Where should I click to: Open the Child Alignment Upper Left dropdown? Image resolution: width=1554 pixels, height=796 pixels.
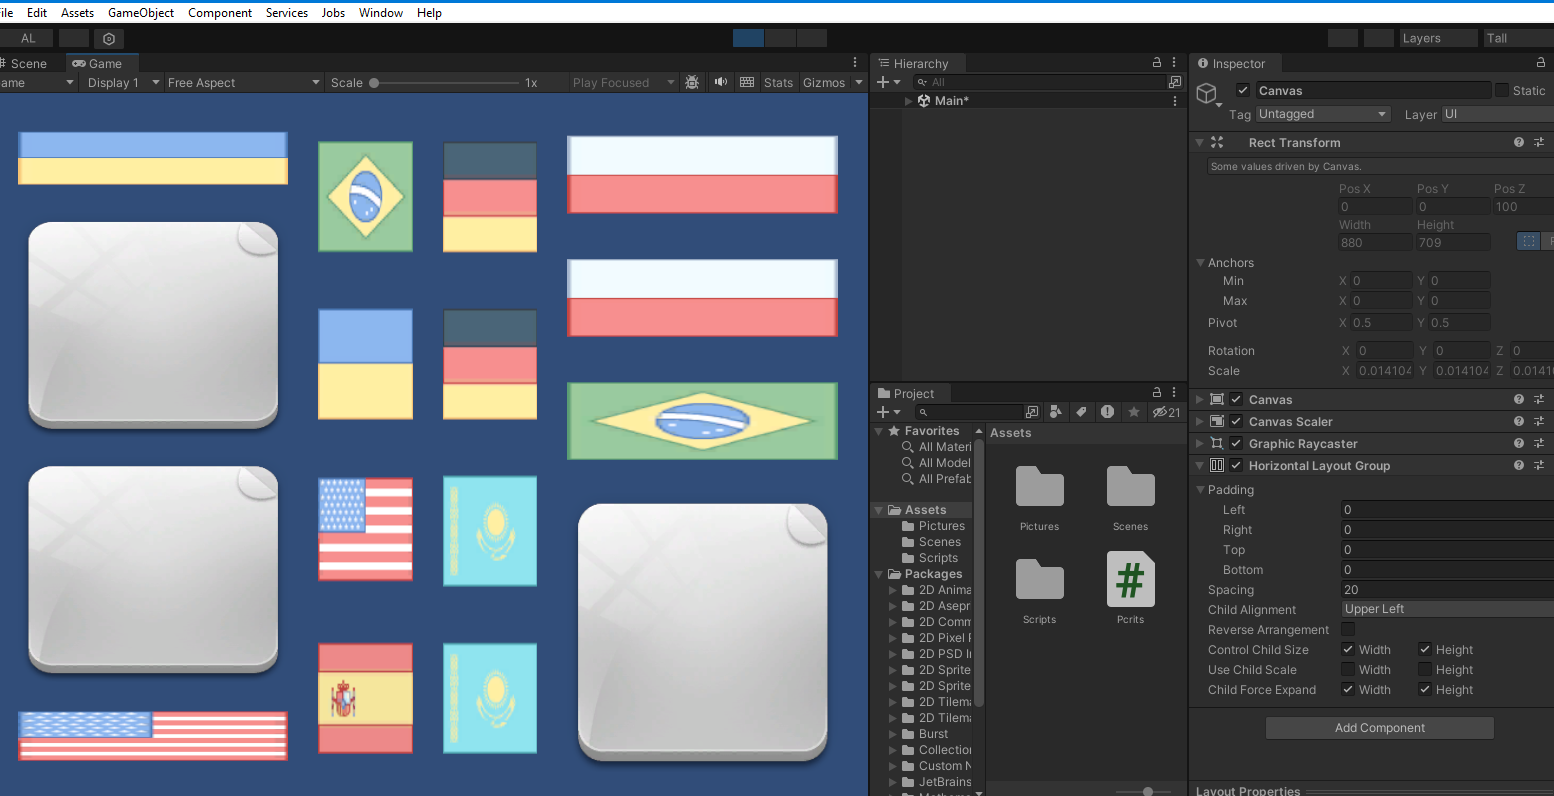1447,609
